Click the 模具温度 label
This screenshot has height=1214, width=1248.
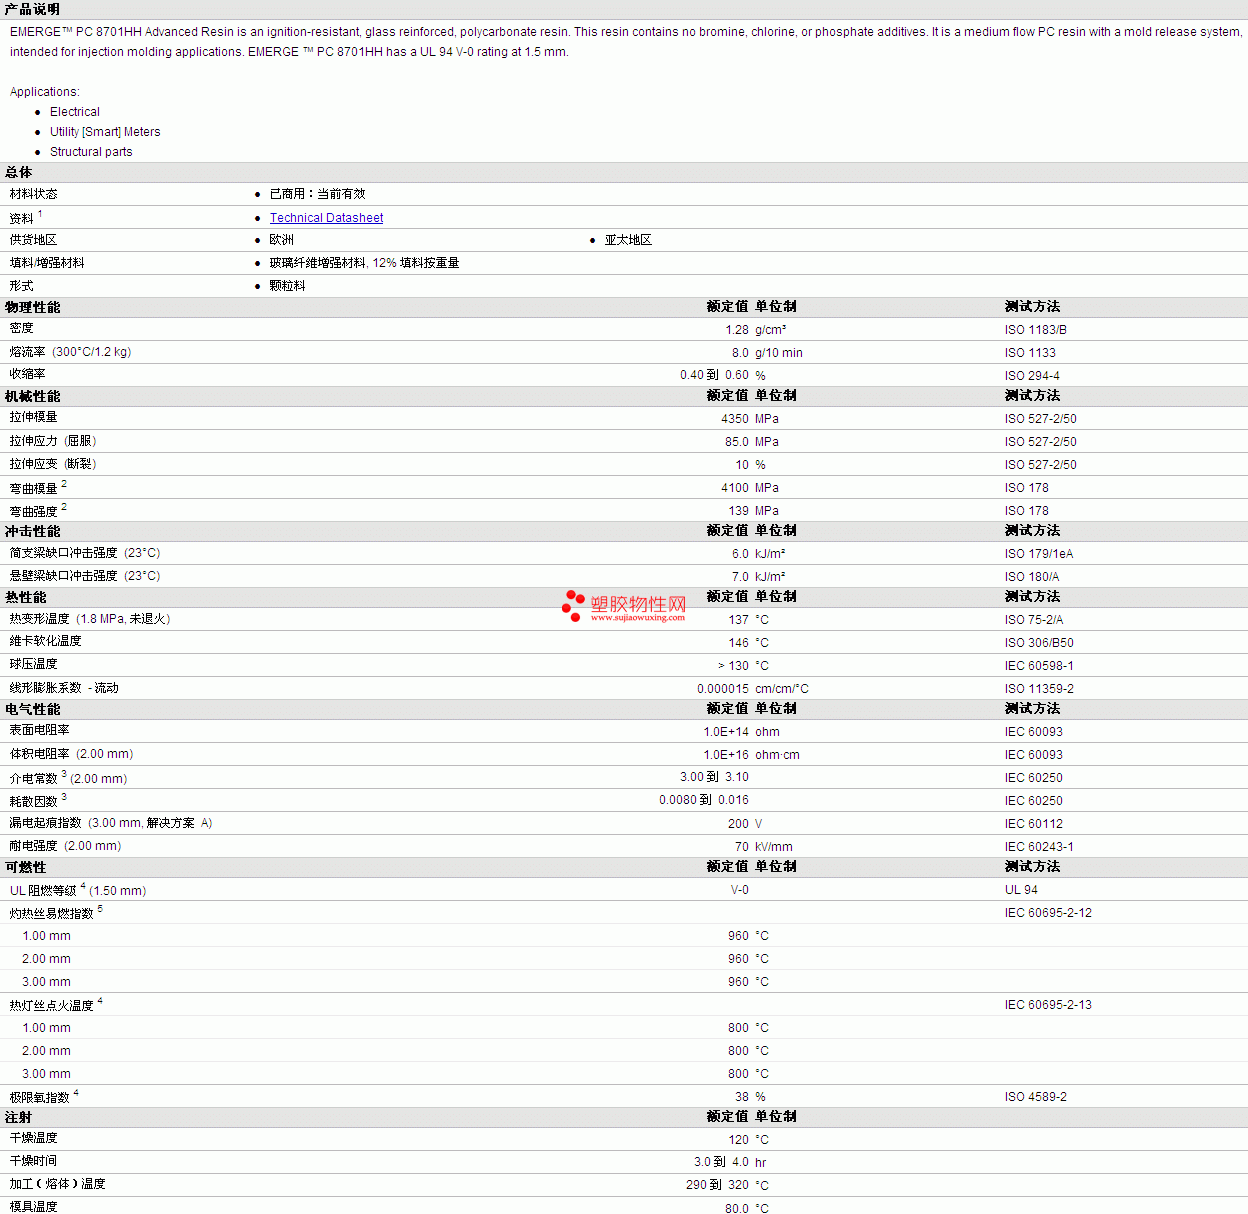(x=33, y=1207)
